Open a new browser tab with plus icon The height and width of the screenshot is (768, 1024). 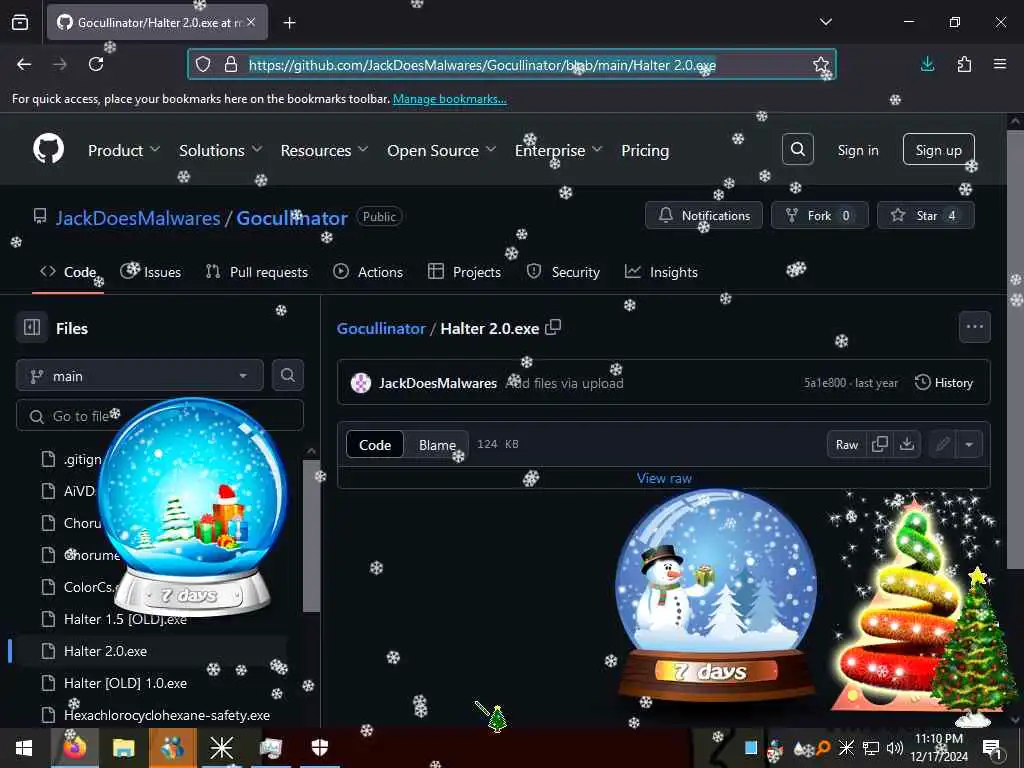coord(289,23)
